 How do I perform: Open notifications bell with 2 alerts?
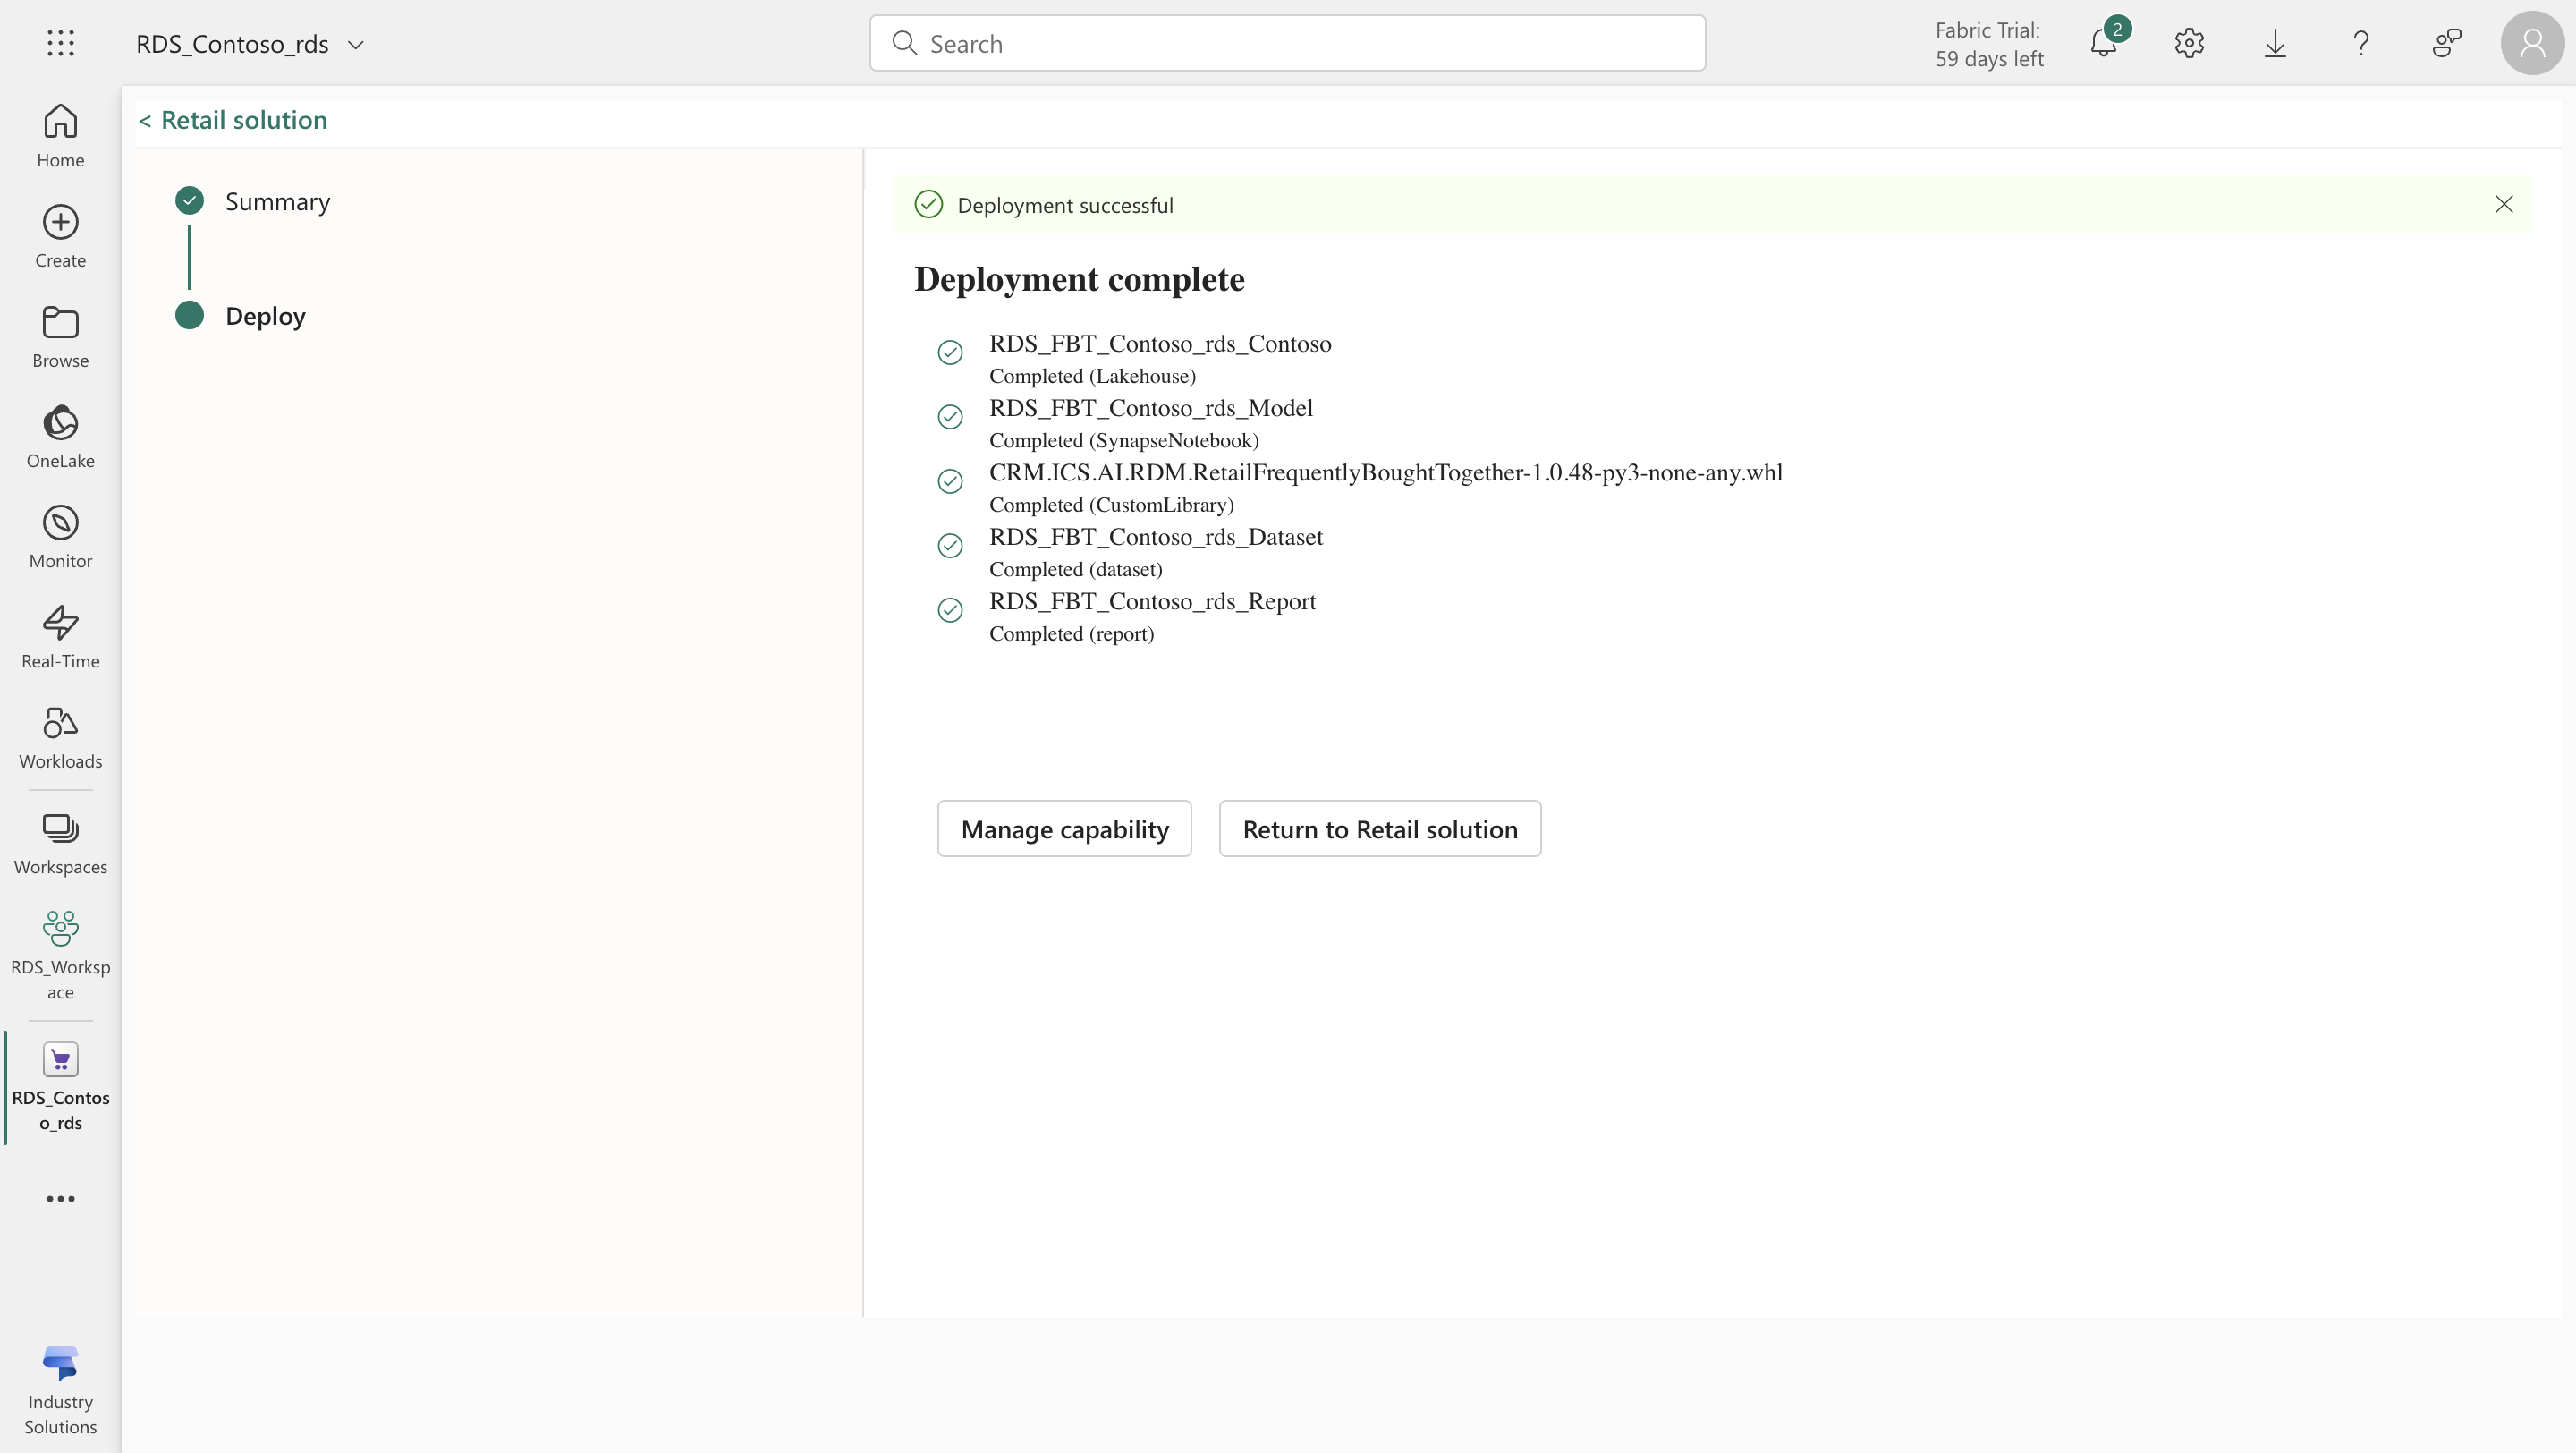(2104, 43)
